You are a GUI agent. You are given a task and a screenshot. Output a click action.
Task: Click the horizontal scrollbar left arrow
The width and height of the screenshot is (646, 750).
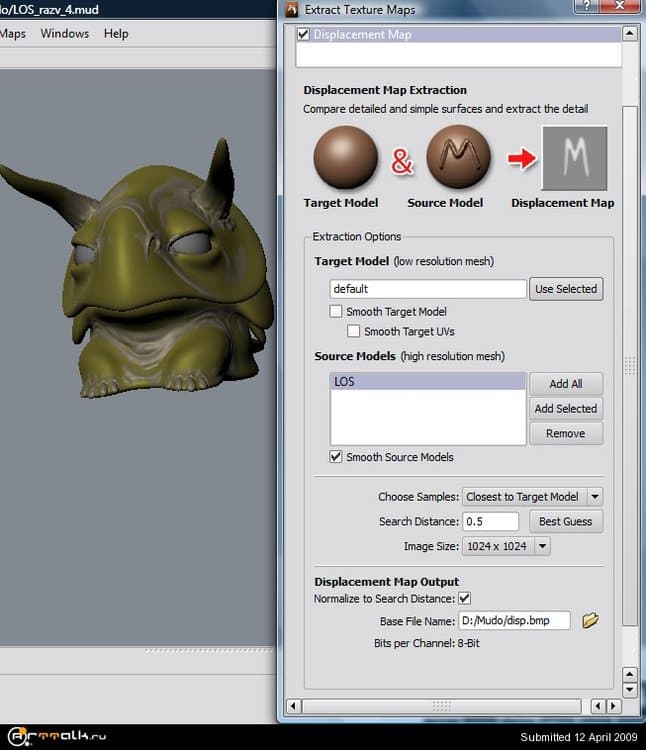pos(294,706)
